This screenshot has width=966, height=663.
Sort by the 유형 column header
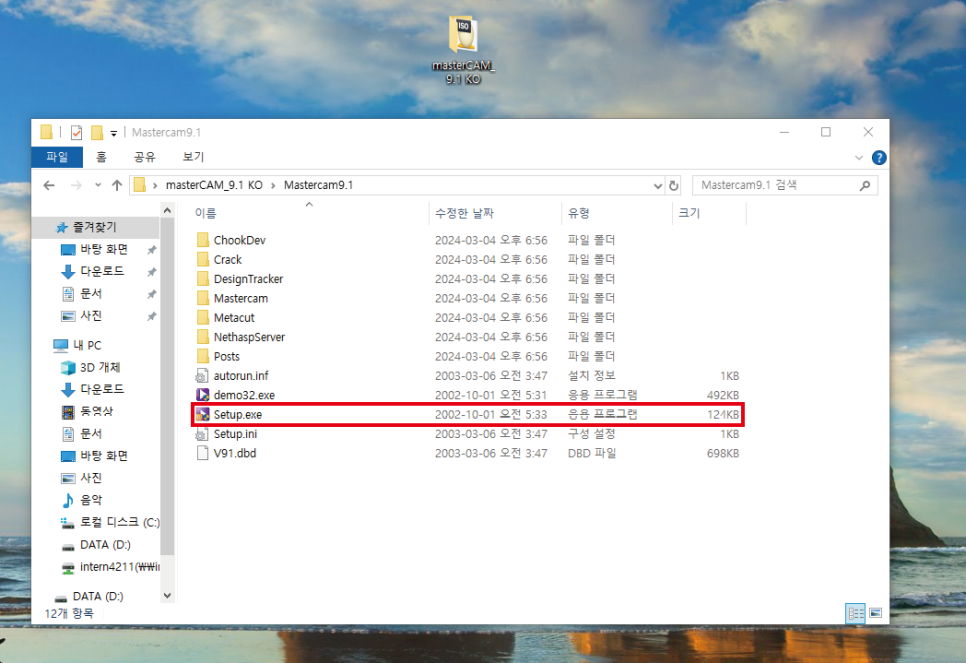(578, 213)
